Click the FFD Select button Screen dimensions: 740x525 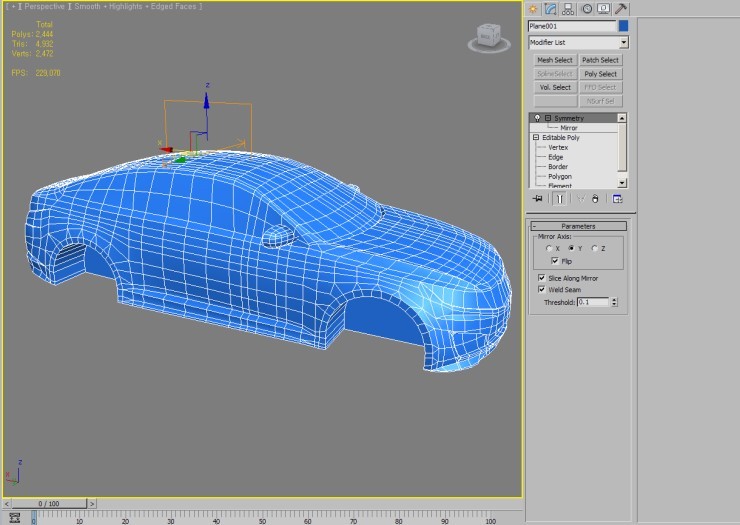(600, 88)
